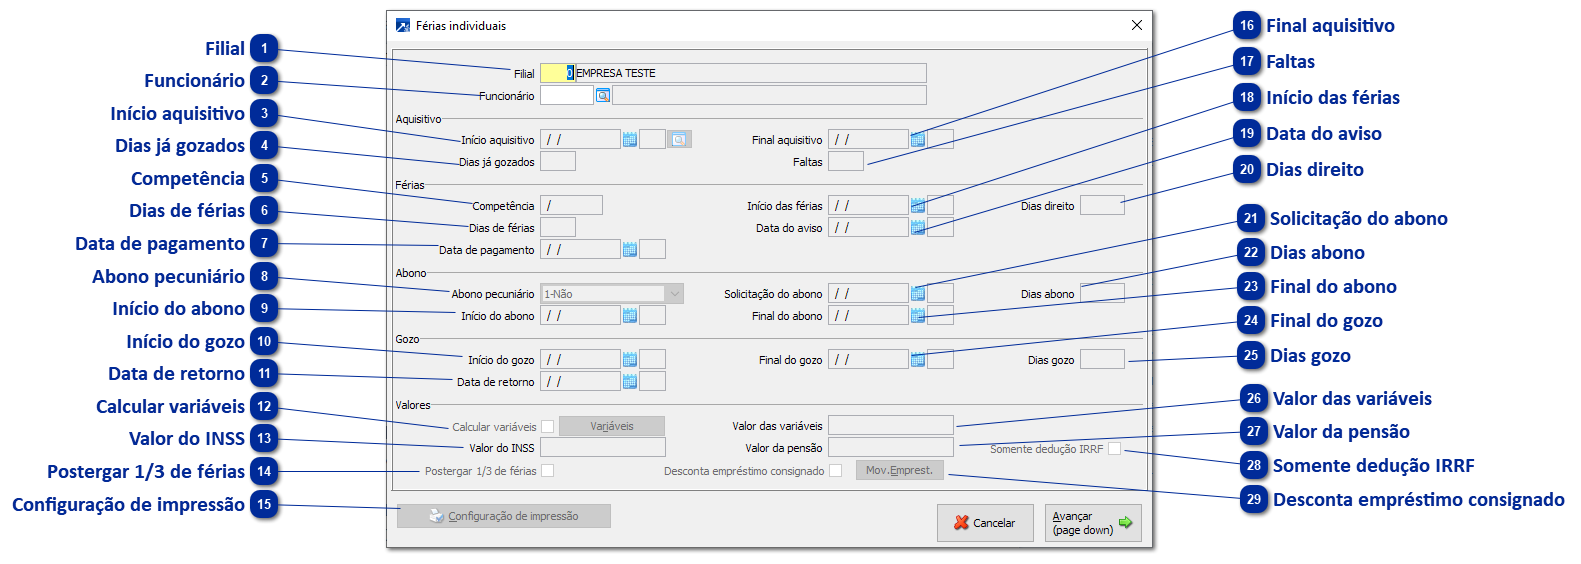Image resolution: width=1581 pixels, height=564 pixels.
Task: Open calendar for Data do aviso
Action: tap(918, 228)
